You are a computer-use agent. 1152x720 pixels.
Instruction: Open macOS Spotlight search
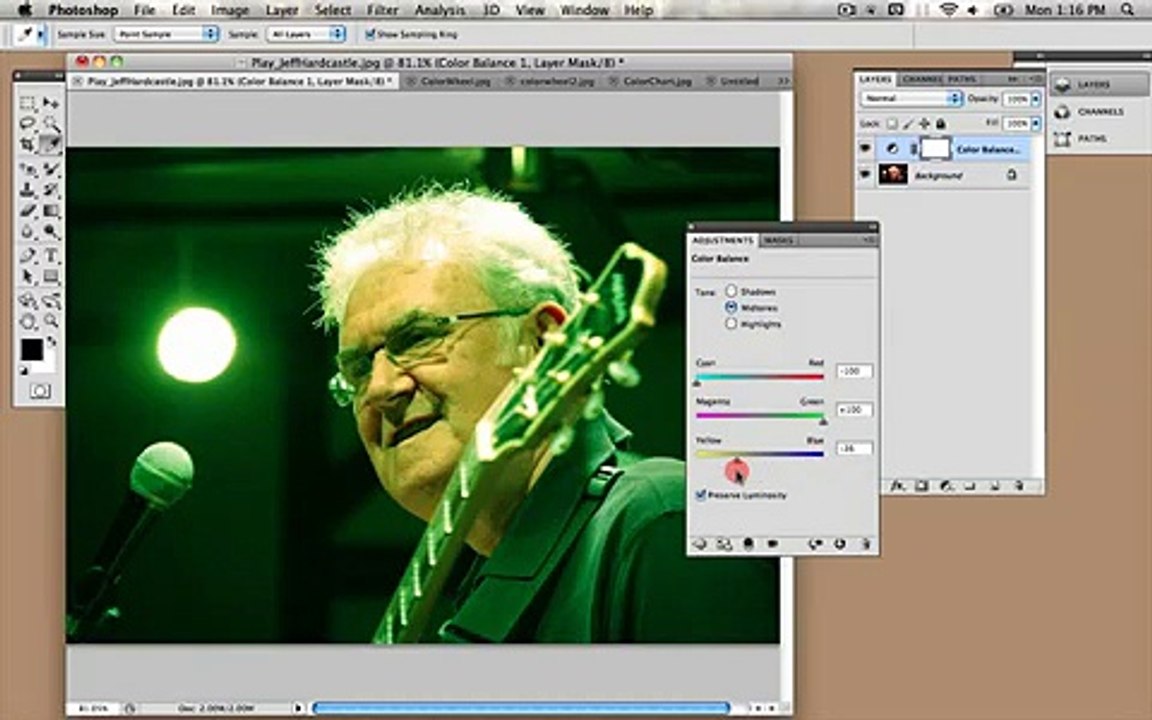point(1127,10)
